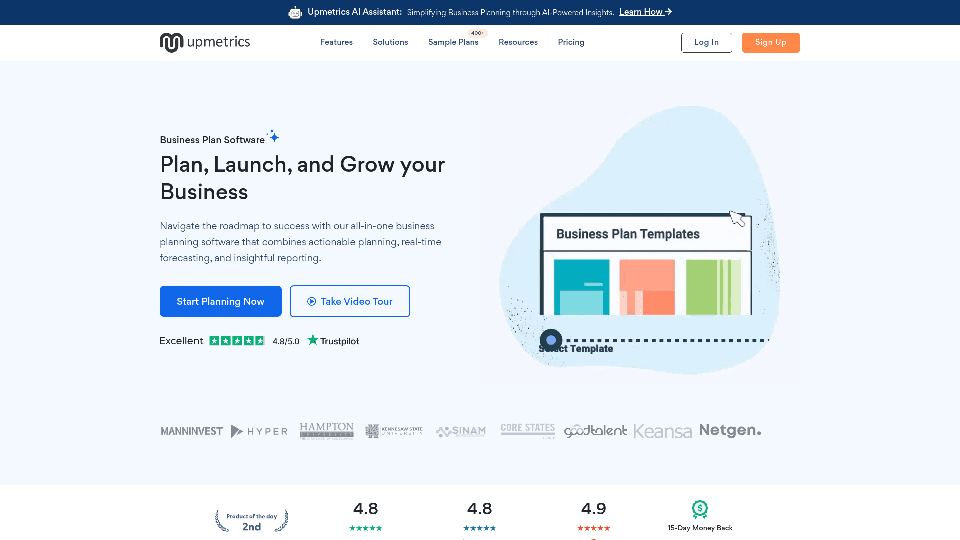The image size is (960, 540).
Task: Click the Keansa logo
Action: point(662,431)
